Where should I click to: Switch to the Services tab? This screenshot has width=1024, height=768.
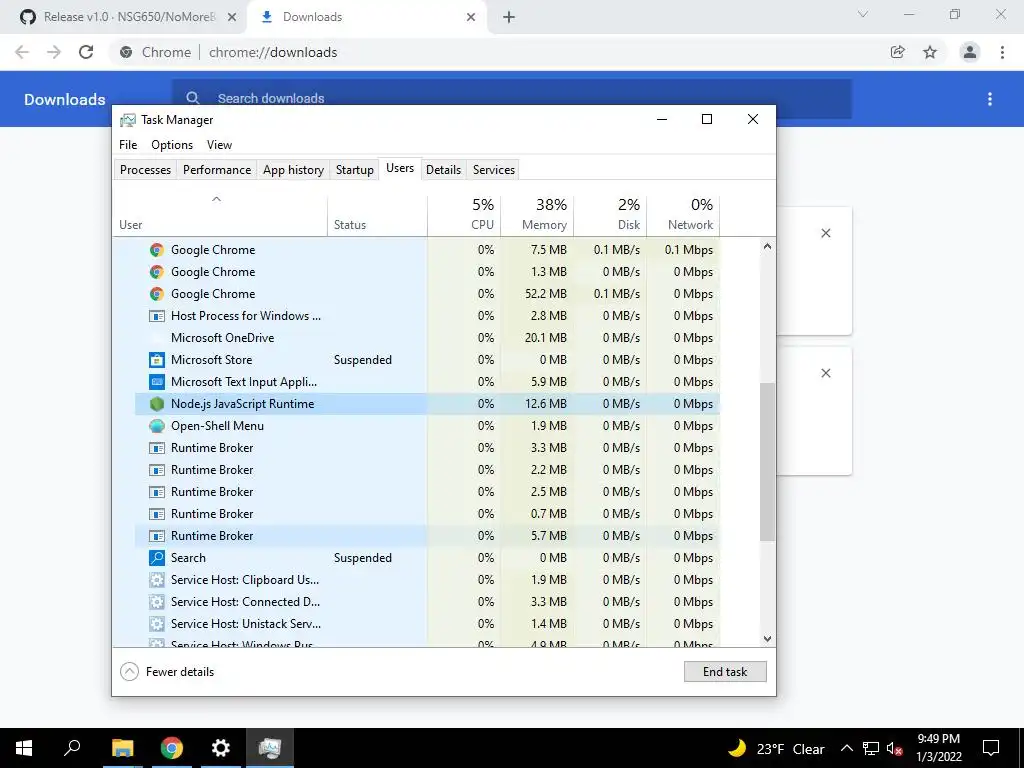(x=494, y=170)
